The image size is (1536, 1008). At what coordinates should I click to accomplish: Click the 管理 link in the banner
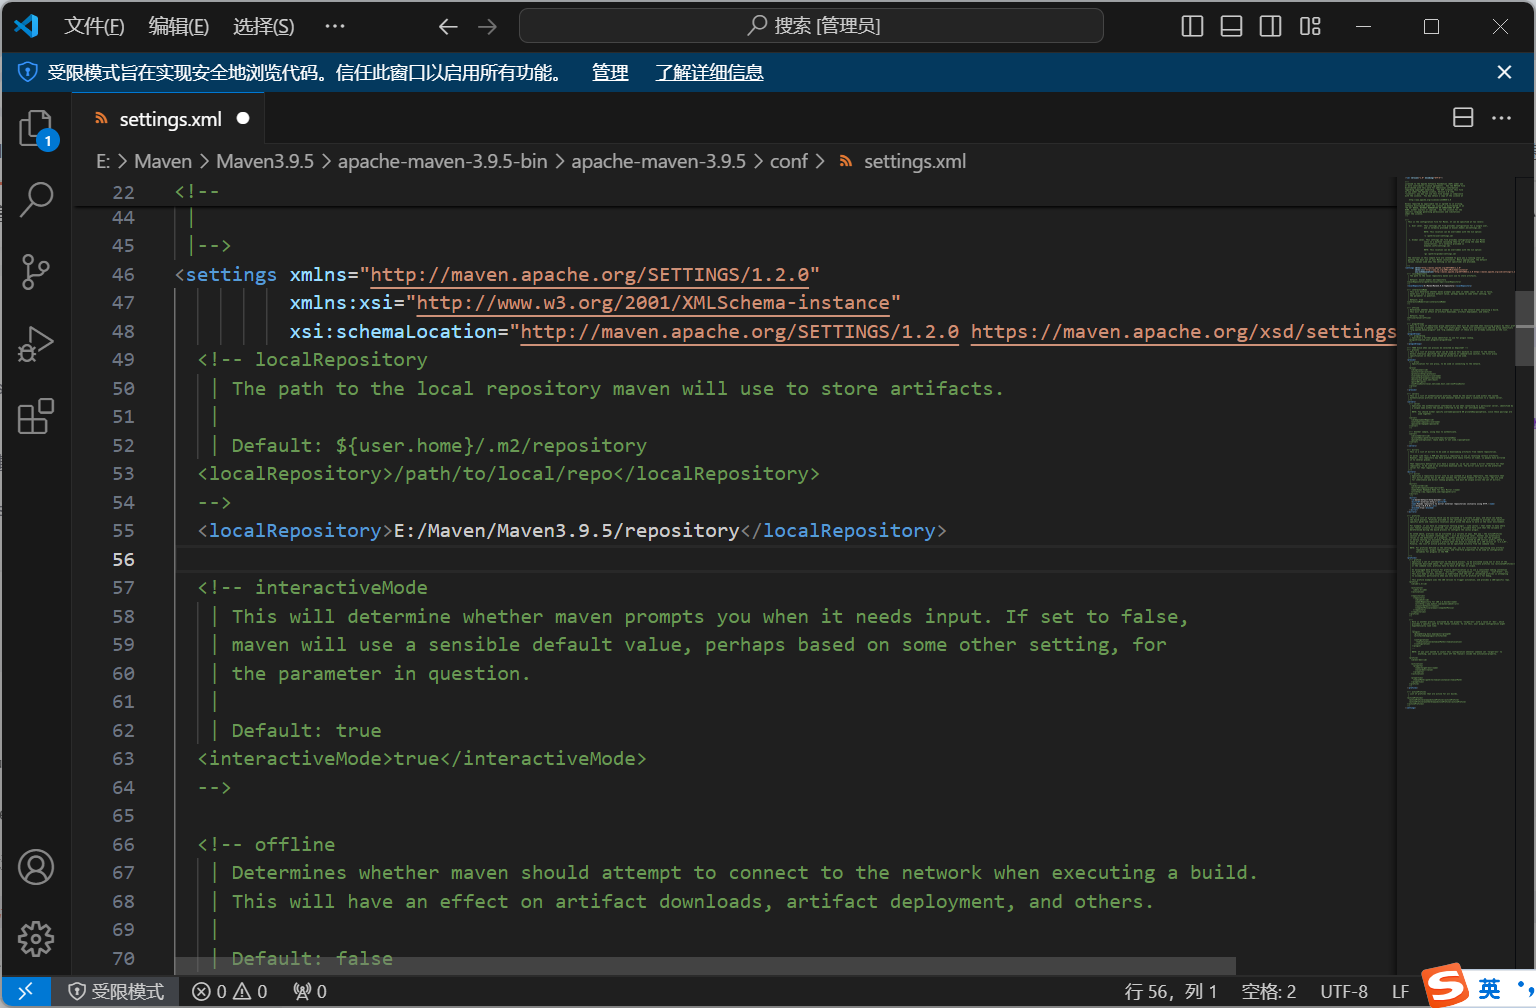[610, 72]
